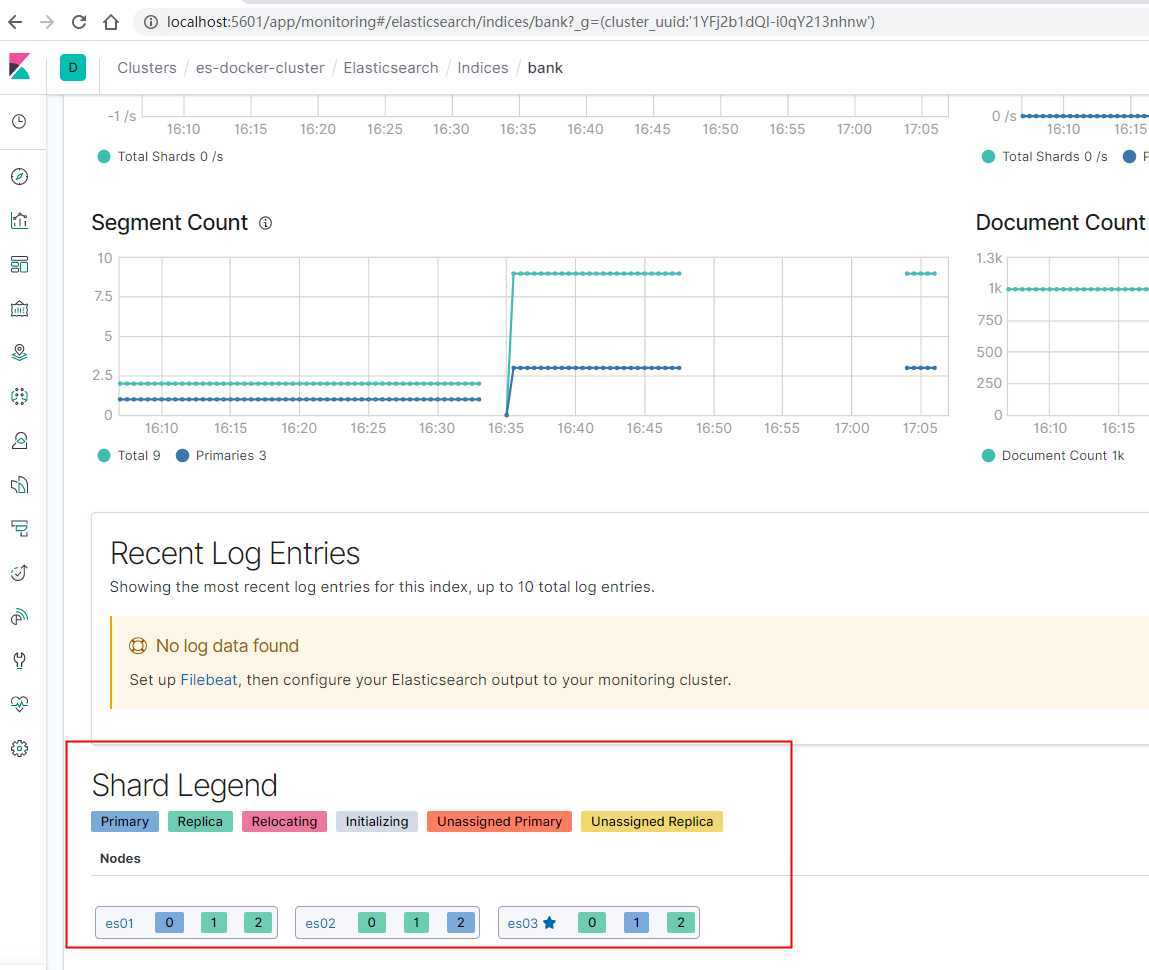Click the browser forward arrow
The height and width of the screenshot is (970, 1149).
click(x=47, y=22)
